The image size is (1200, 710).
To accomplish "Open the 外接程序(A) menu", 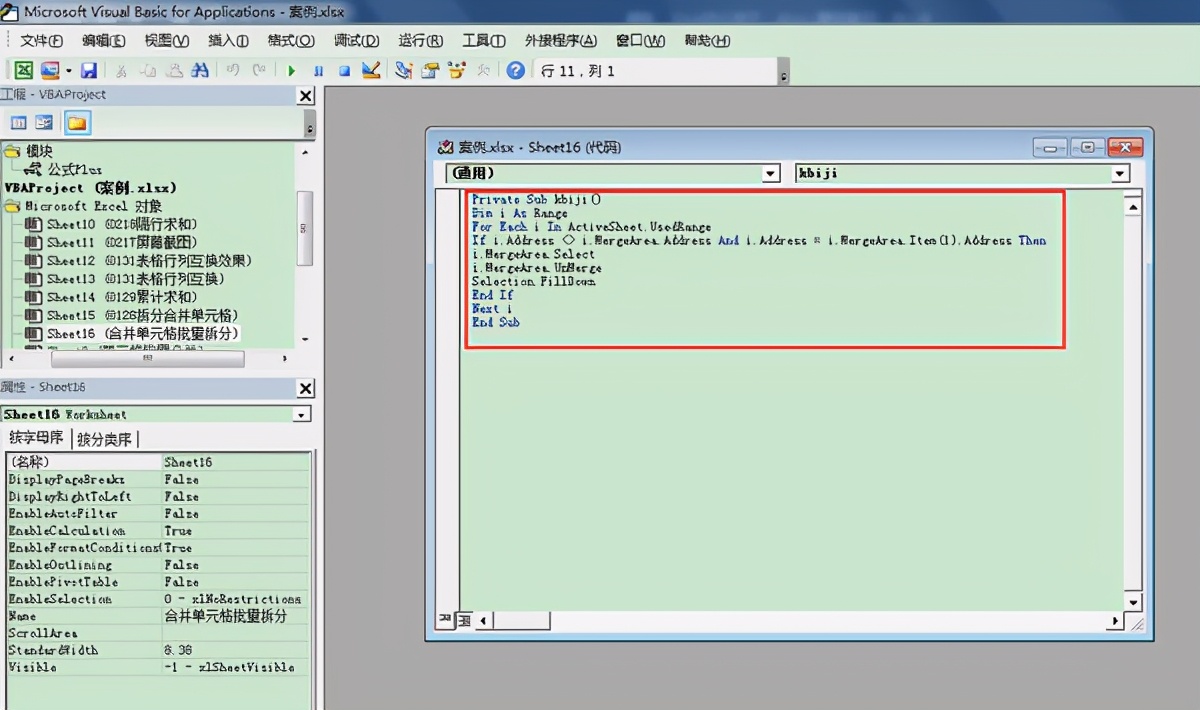I will [x=561, y=41].
